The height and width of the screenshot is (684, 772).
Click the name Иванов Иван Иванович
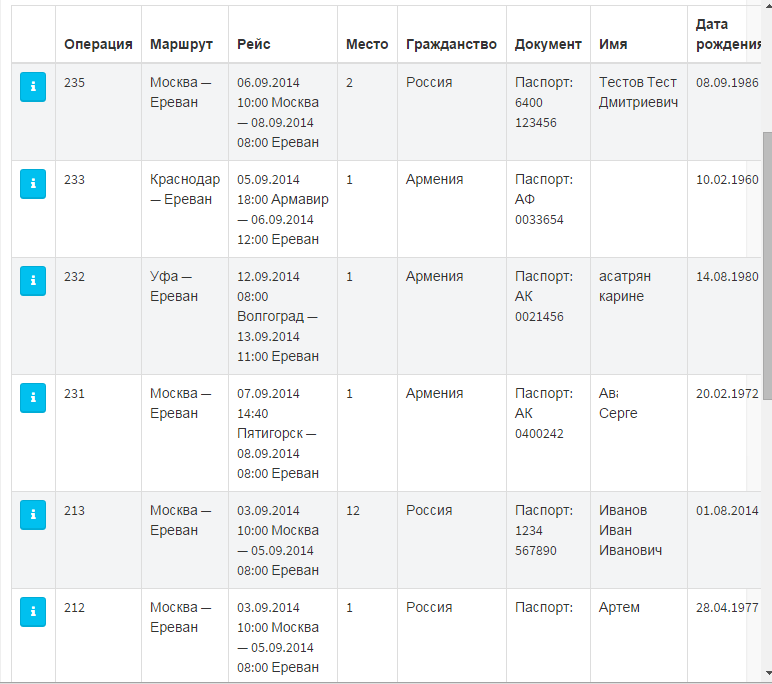pos(630,530)
